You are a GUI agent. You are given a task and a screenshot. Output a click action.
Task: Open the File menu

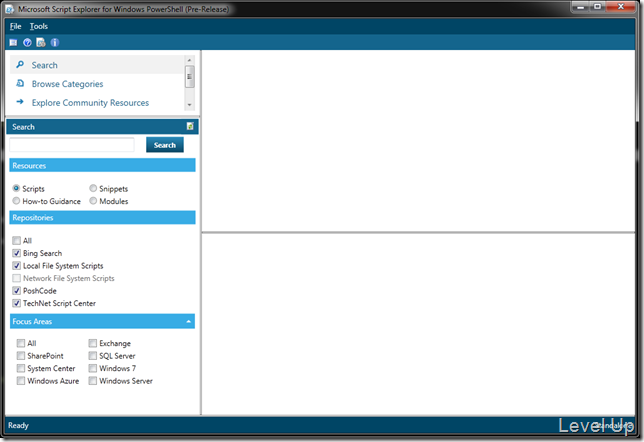click(16, 26)
